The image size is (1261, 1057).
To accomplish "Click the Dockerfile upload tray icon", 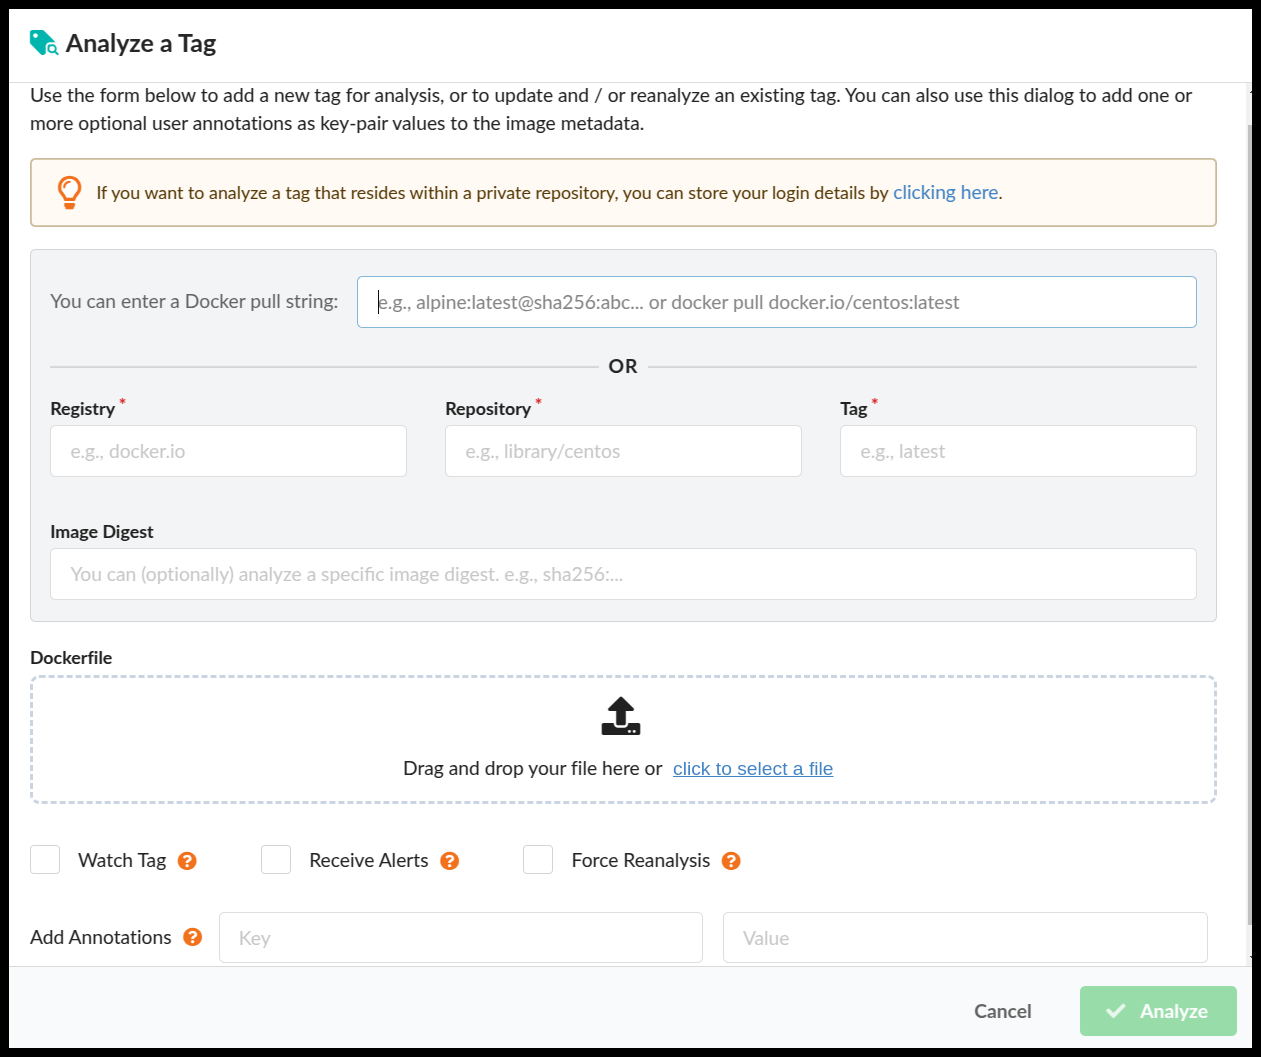I will pyautogui.click(x=621, y=716).
